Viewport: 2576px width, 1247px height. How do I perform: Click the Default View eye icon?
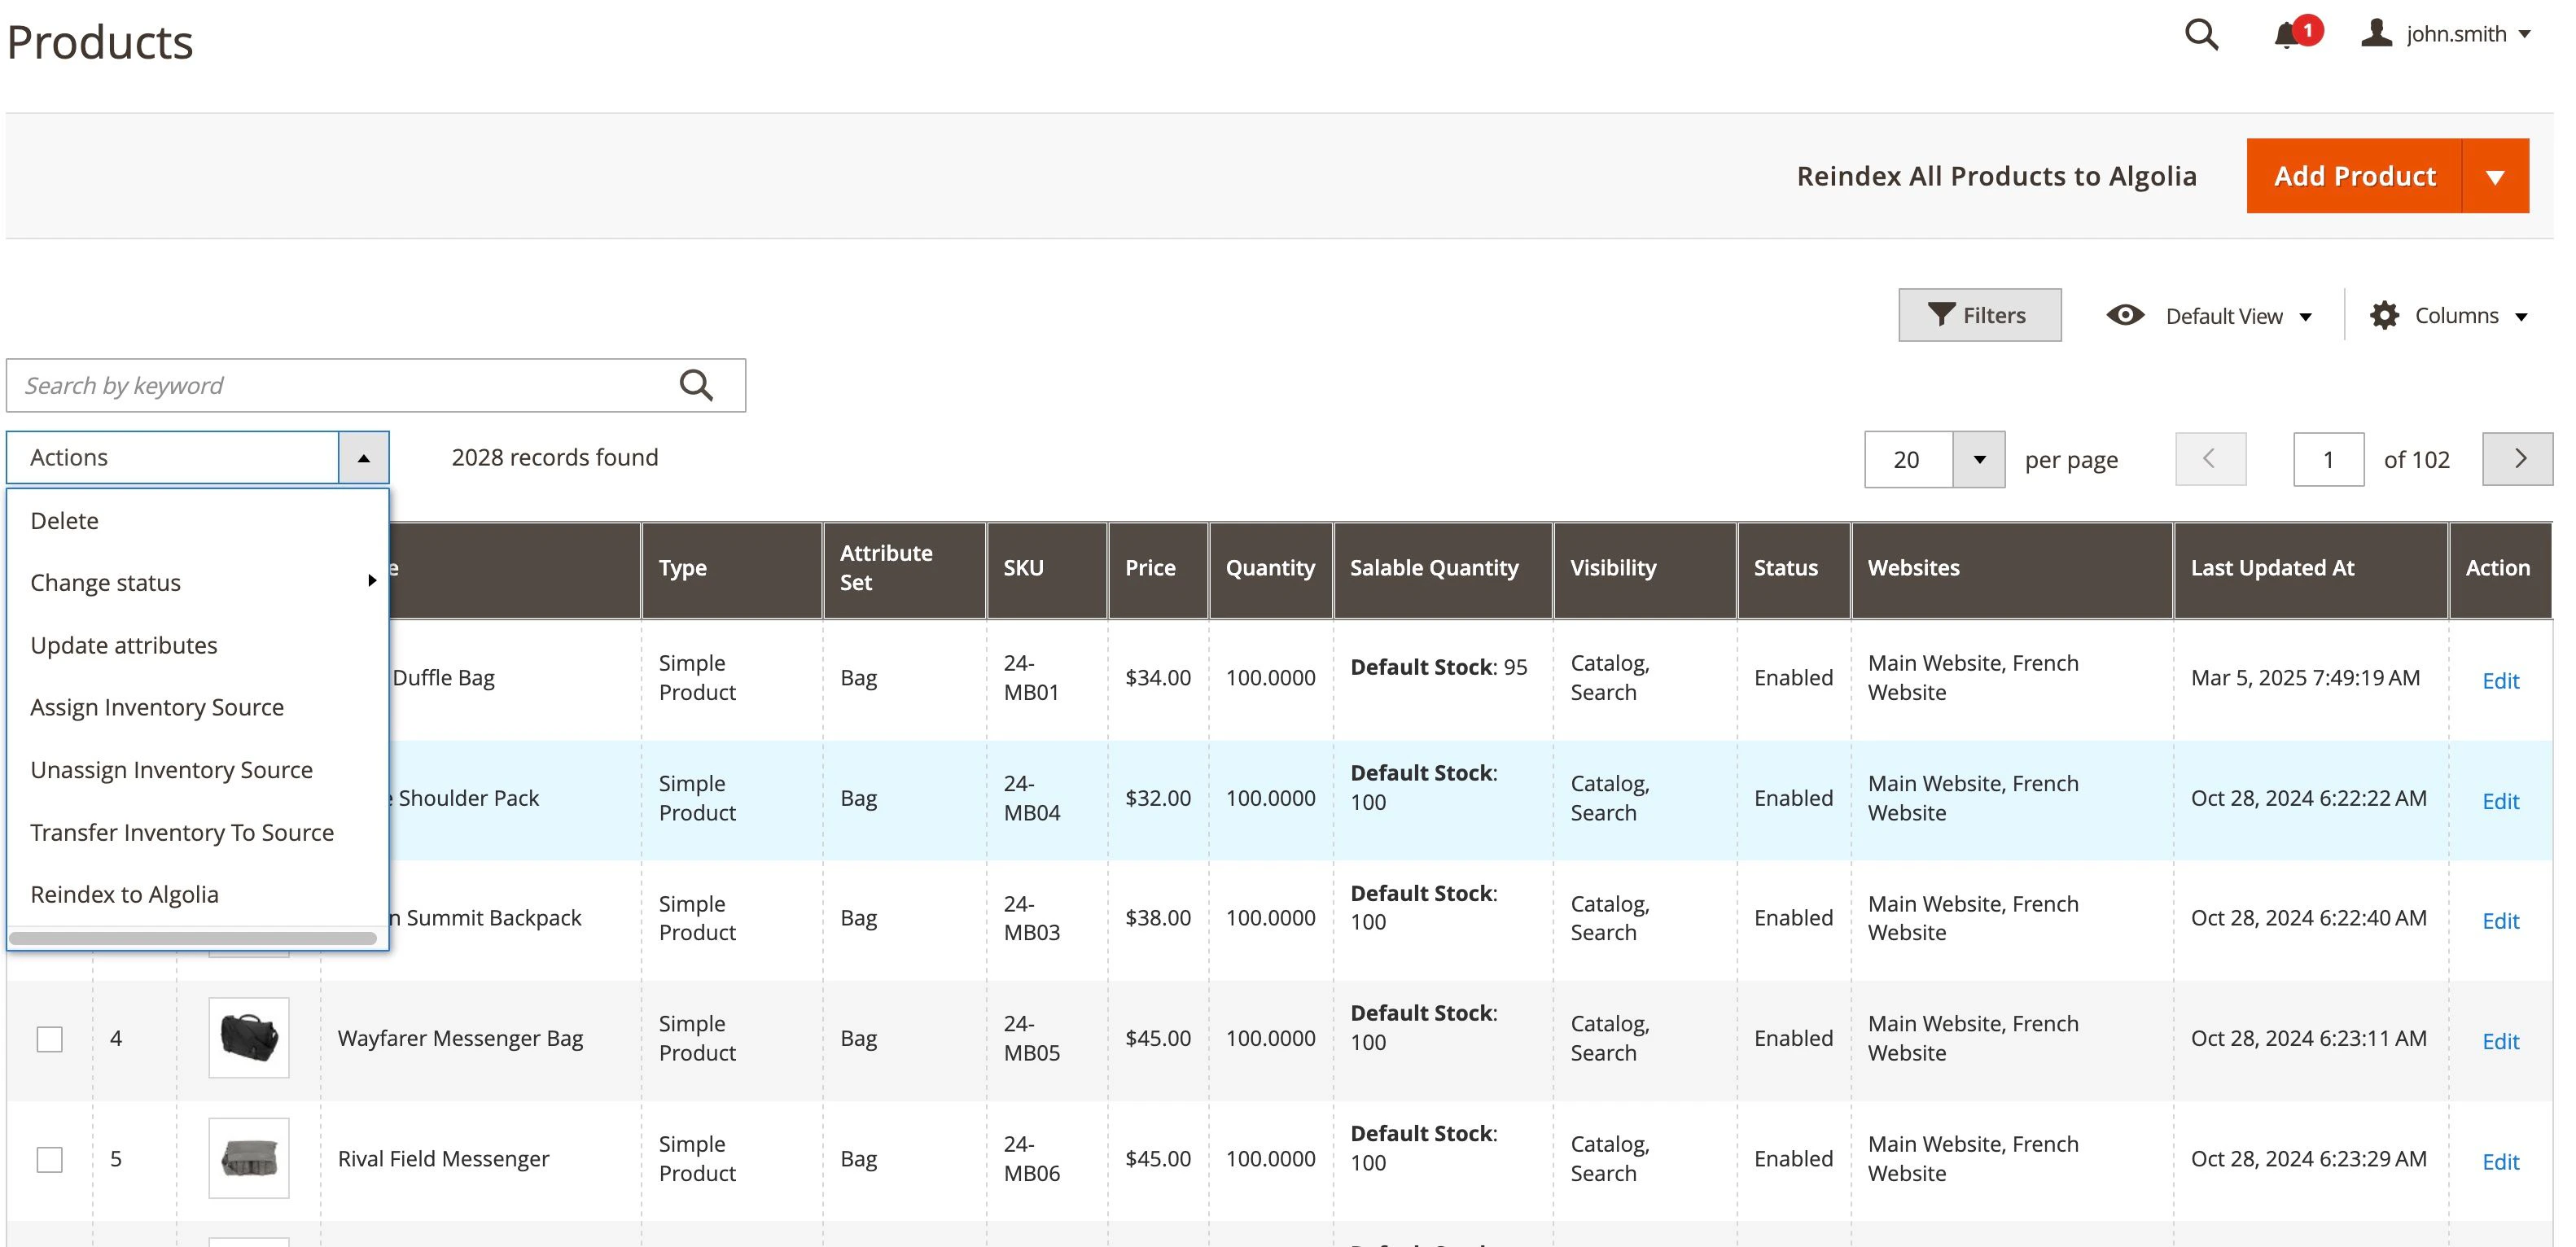click(2126, 315)
